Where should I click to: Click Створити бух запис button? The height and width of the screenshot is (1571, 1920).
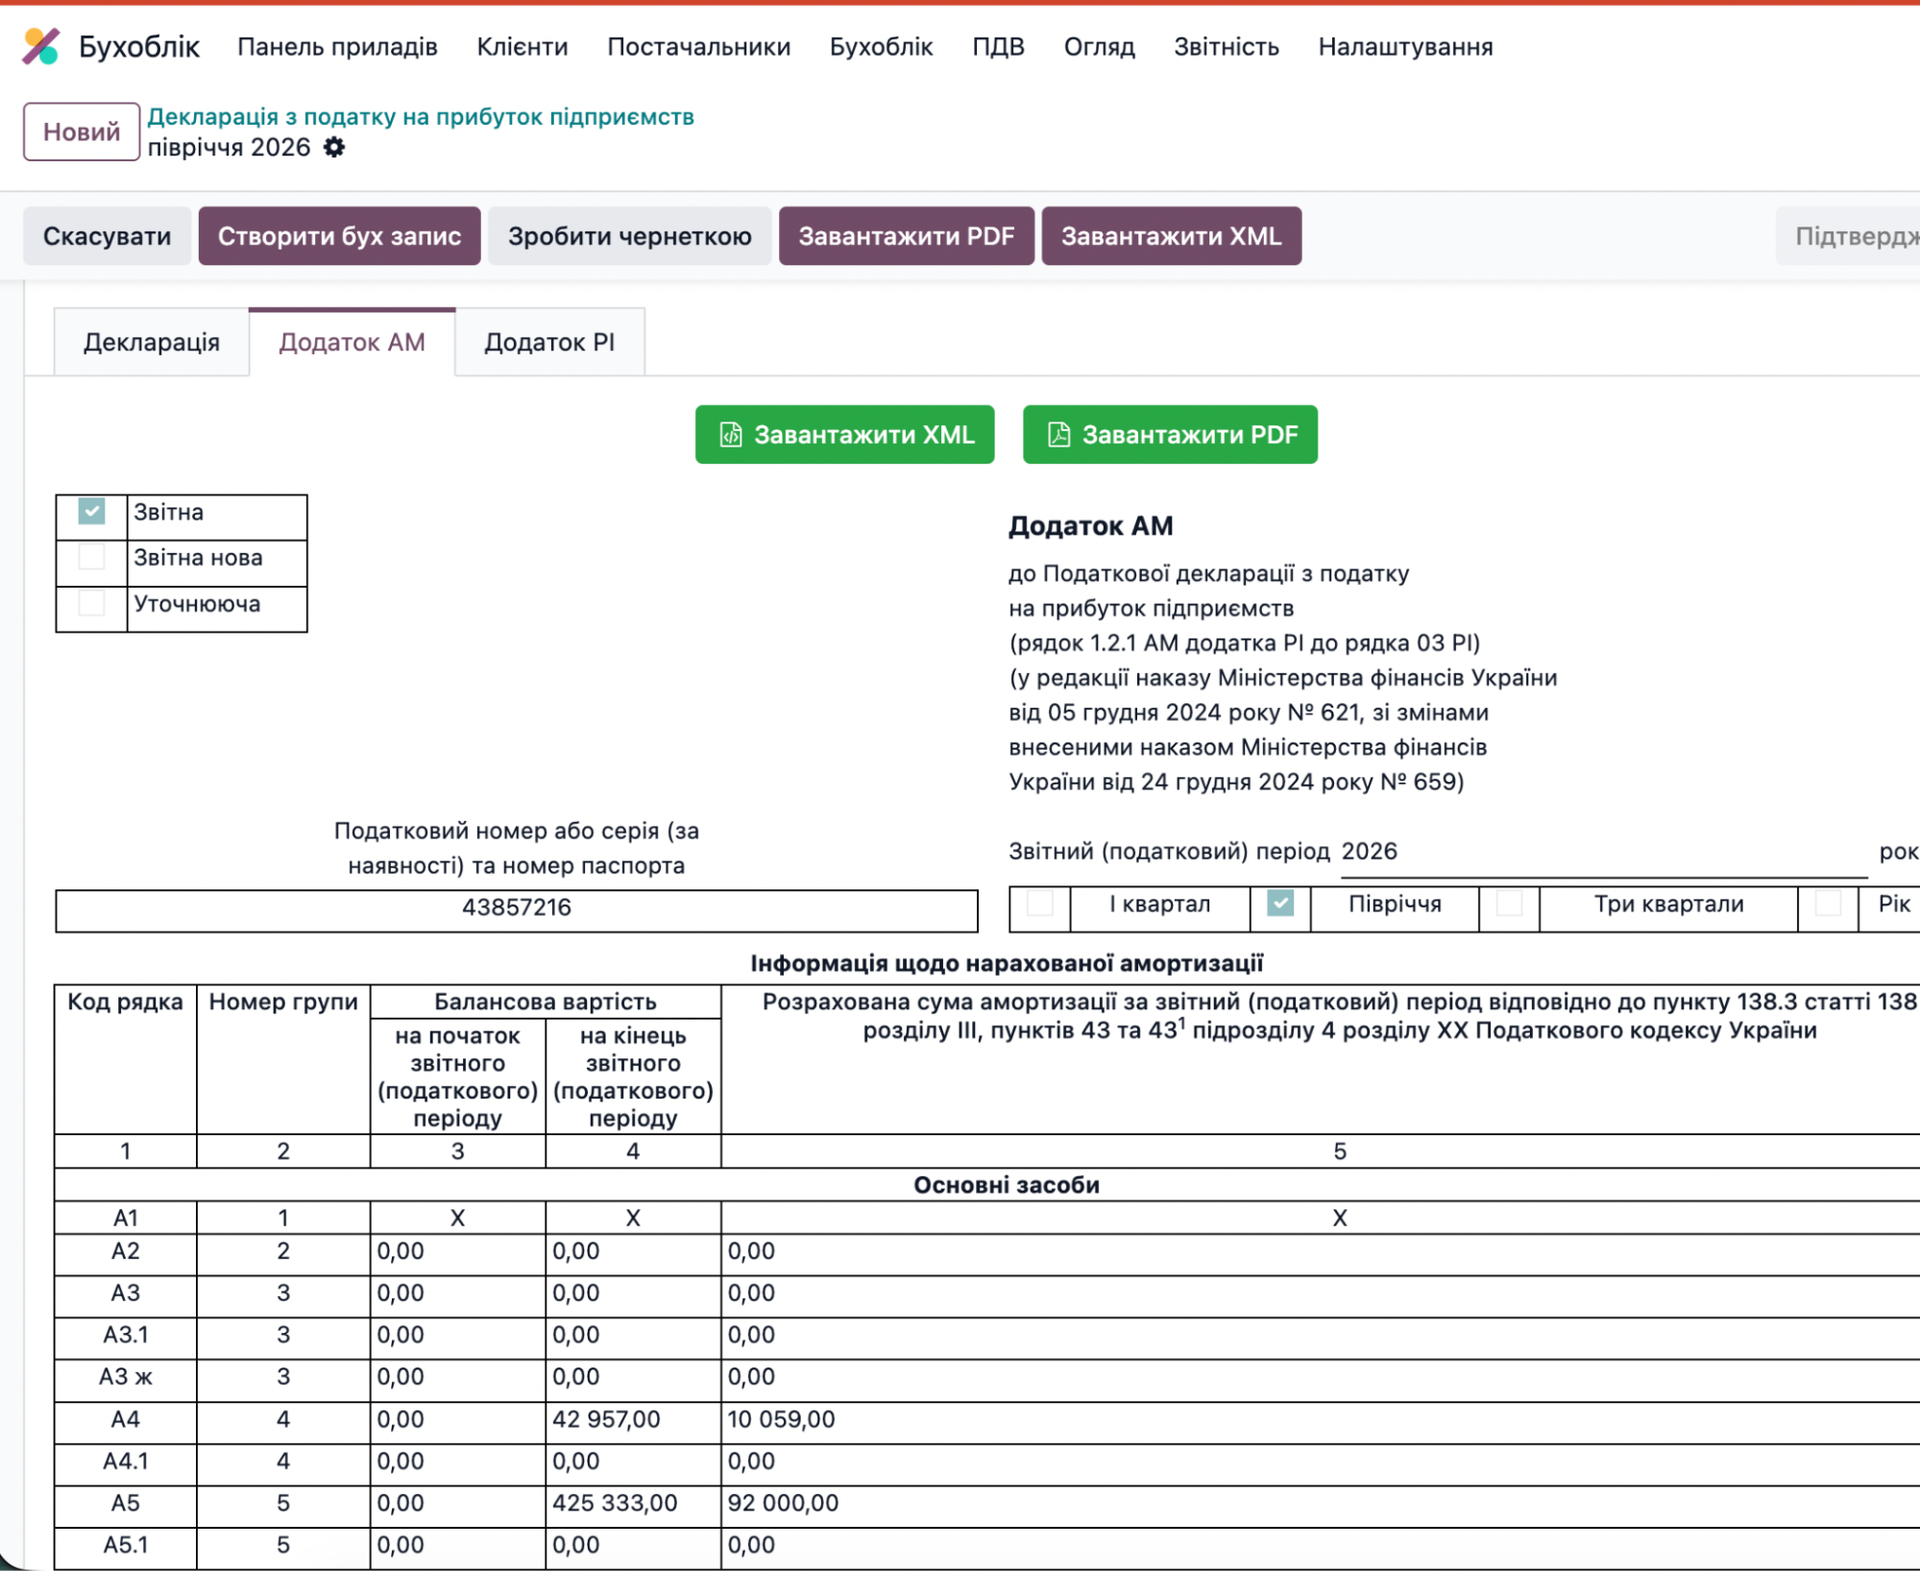pyautogui.click(x=339, y=236)
